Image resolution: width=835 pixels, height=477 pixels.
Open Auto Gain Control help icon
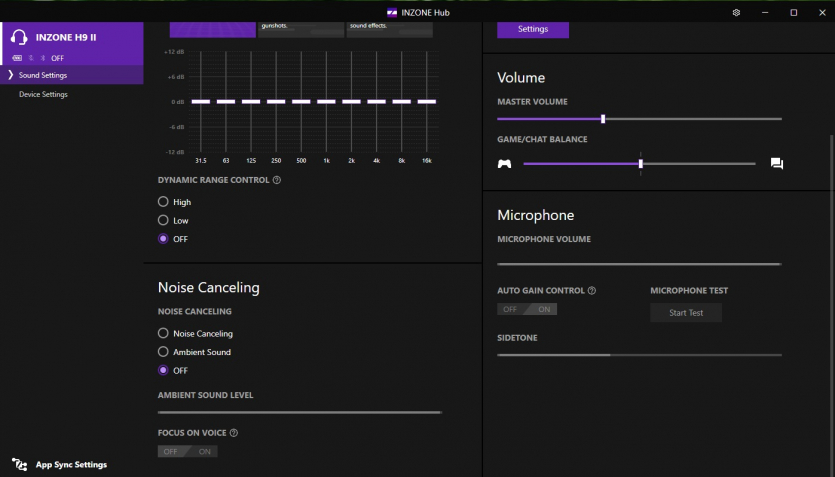click(x=592, y=291)
